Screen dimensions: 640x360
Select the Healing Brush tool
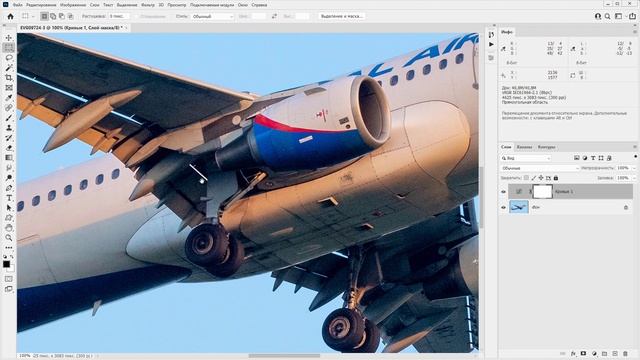point(9,108)
